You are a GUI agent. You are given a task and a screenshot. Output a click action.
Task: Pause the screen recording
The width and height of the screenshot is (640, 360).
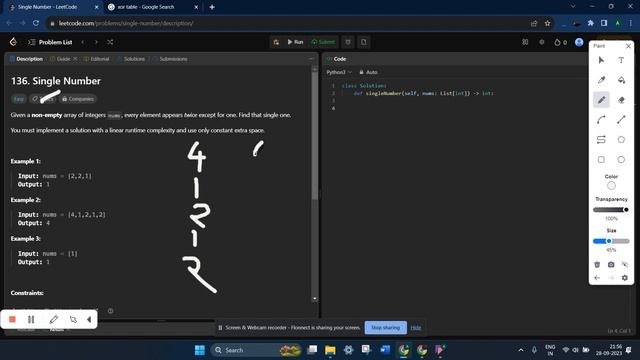click(31, 319)
